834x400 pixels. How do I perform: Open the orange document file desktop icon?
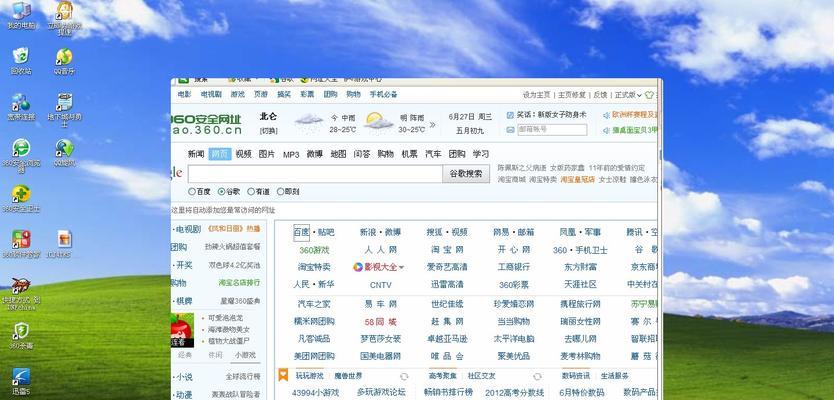tap(64, 244)
